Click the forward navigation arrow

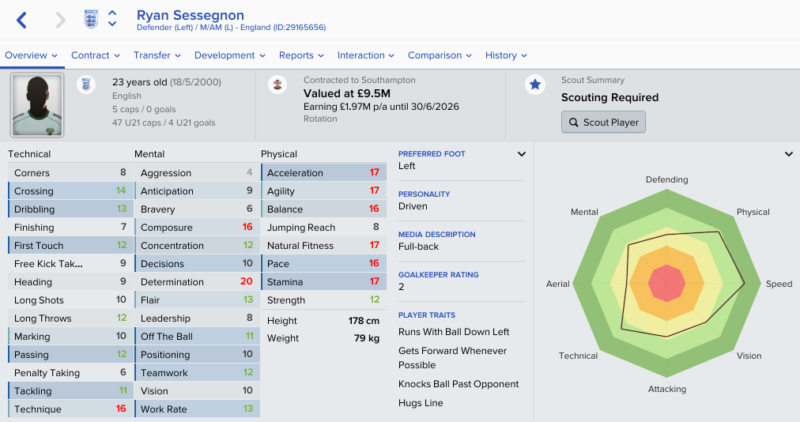[x=61, y=20]
